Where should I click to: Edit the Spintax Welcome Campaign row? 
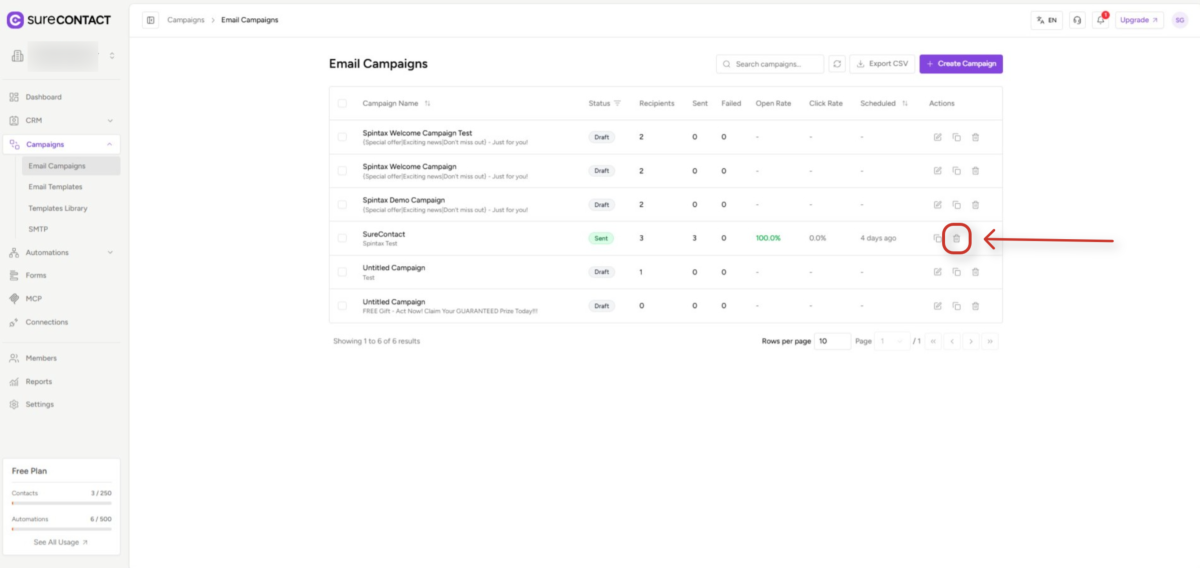tap(937, 171)
